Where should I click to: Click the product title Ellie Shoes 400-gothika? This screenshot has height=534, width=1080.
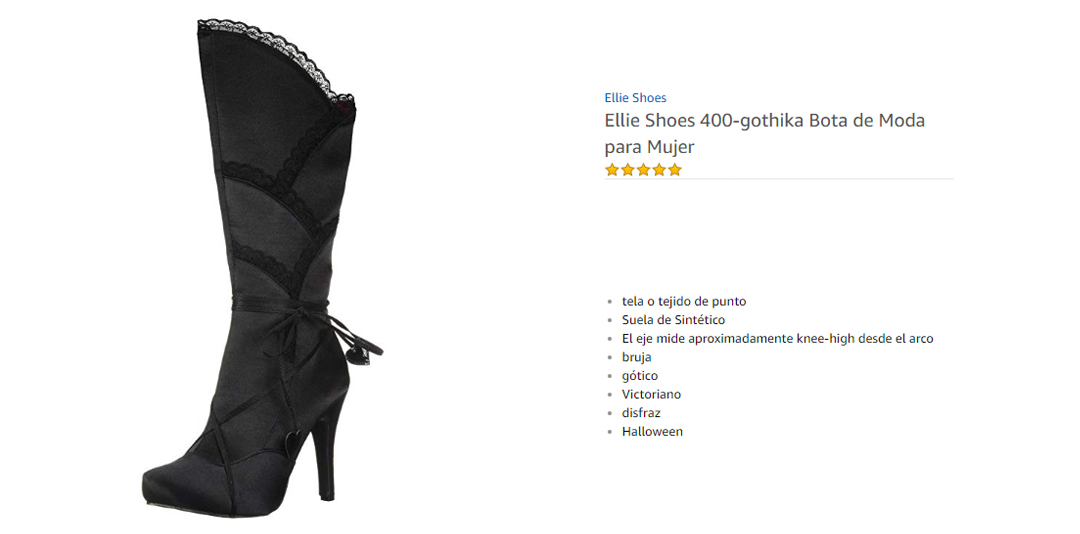765,133
